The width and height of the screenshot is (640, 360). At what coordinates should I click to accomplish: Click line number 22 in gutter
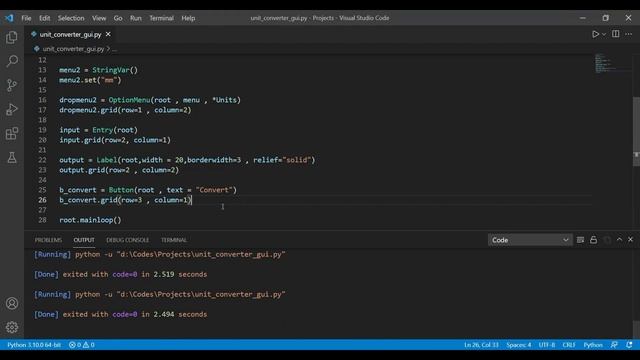42,160
